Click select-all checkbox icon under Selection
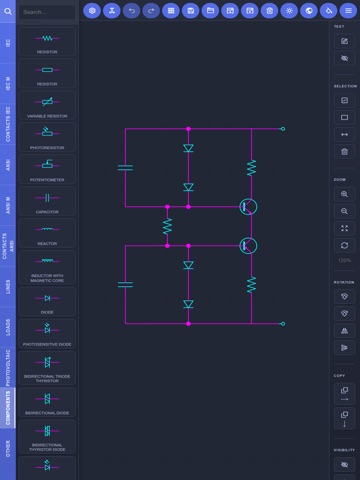 (x=344, y=100)
